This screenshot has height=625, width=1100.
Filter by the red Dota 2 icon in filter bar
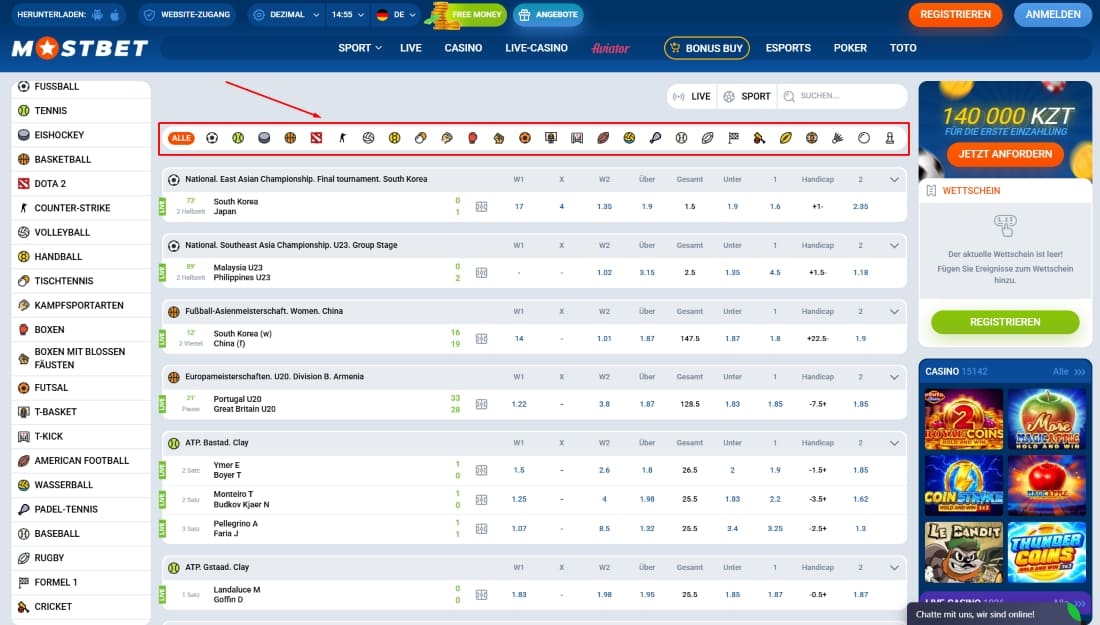point(316,138)
